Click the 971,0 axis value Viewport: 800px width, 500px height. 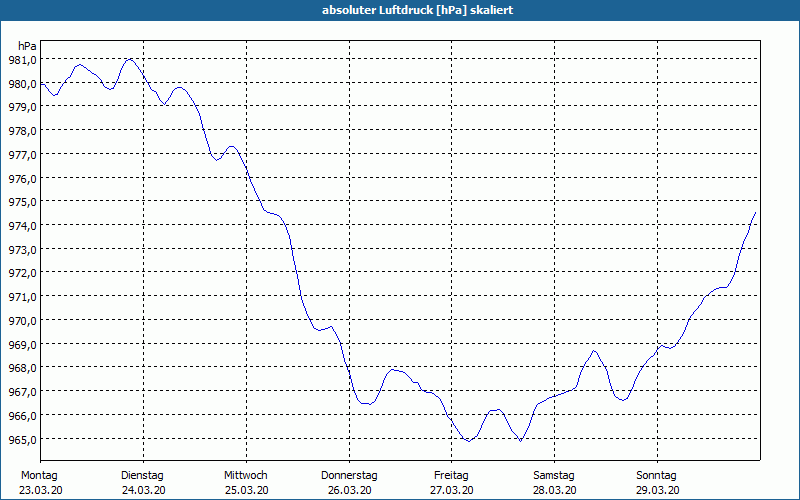(22, 297)
